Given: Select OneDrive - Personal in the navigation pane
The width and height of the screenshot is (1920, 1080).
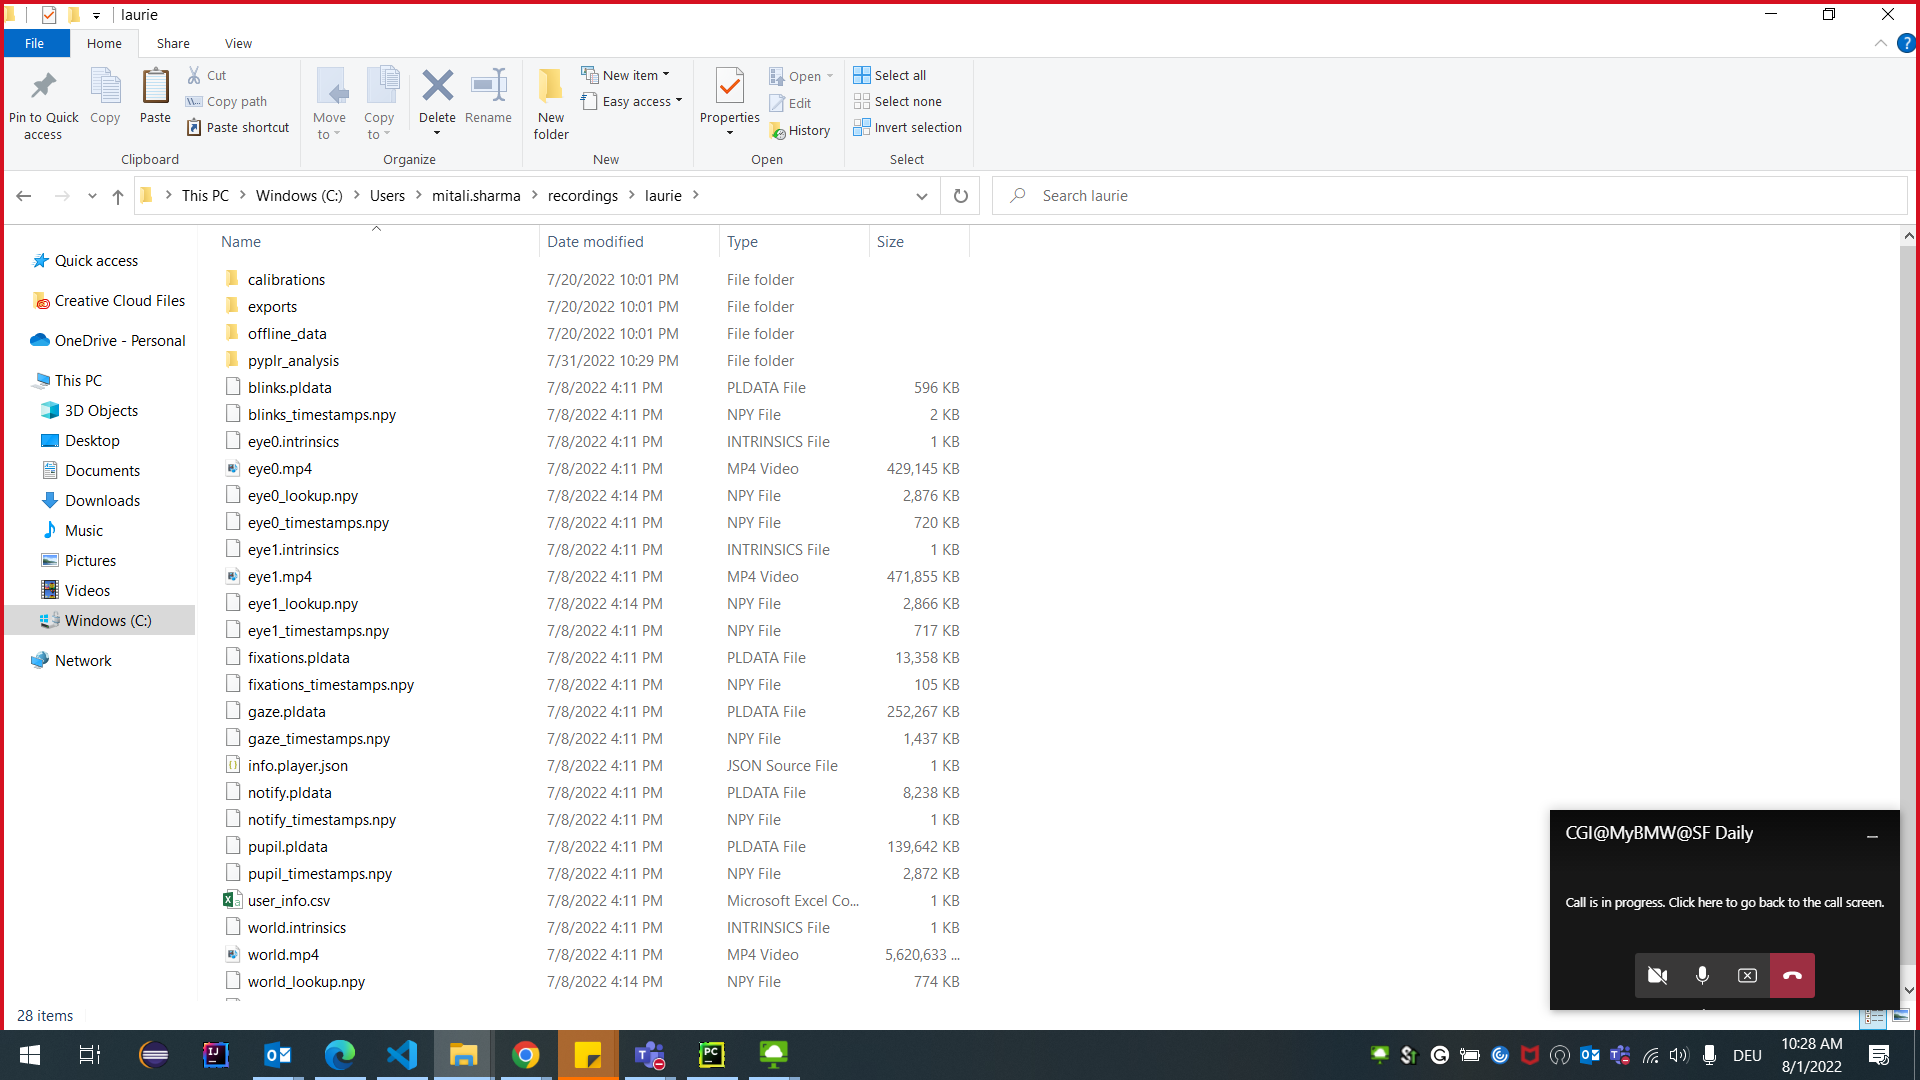Looking at the screenshot, I should click(x=120, y=340).
